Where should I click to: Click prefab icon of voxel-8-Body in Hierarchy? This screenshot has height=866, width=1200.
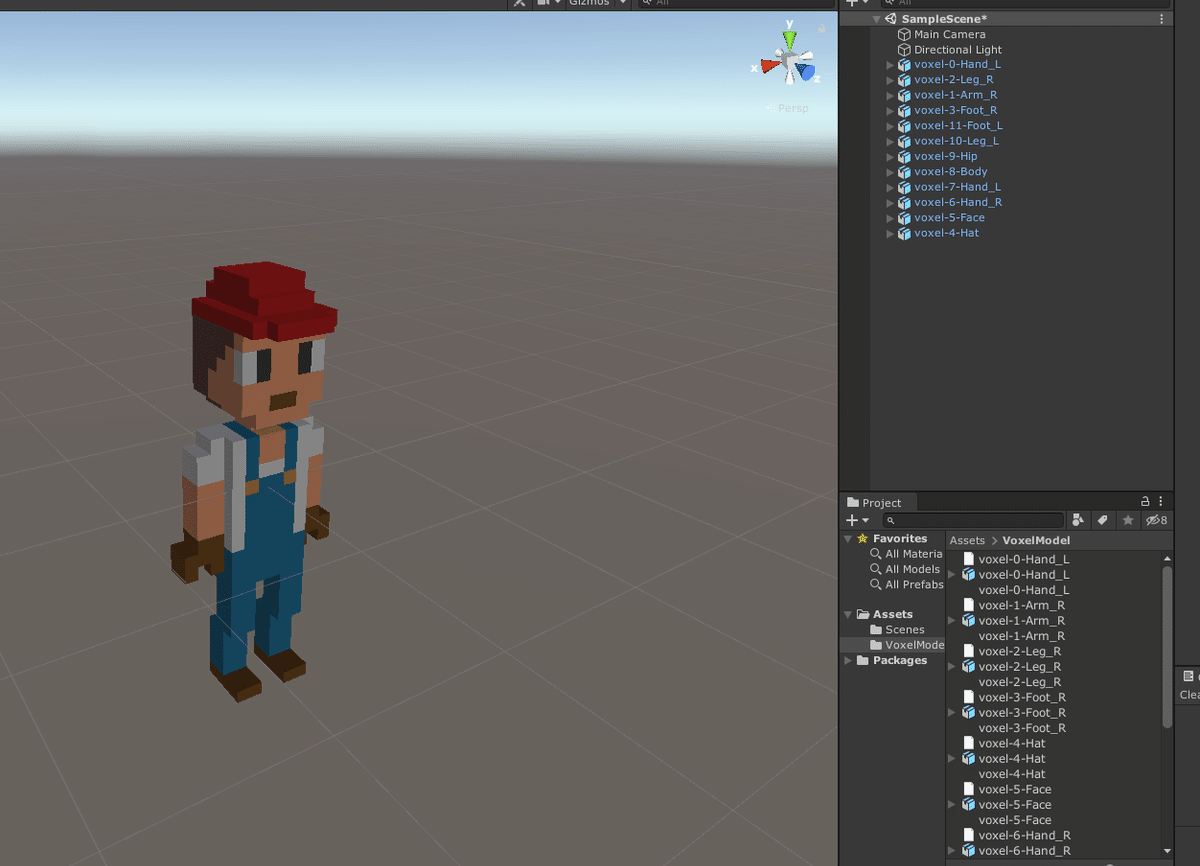click(905, 172)
